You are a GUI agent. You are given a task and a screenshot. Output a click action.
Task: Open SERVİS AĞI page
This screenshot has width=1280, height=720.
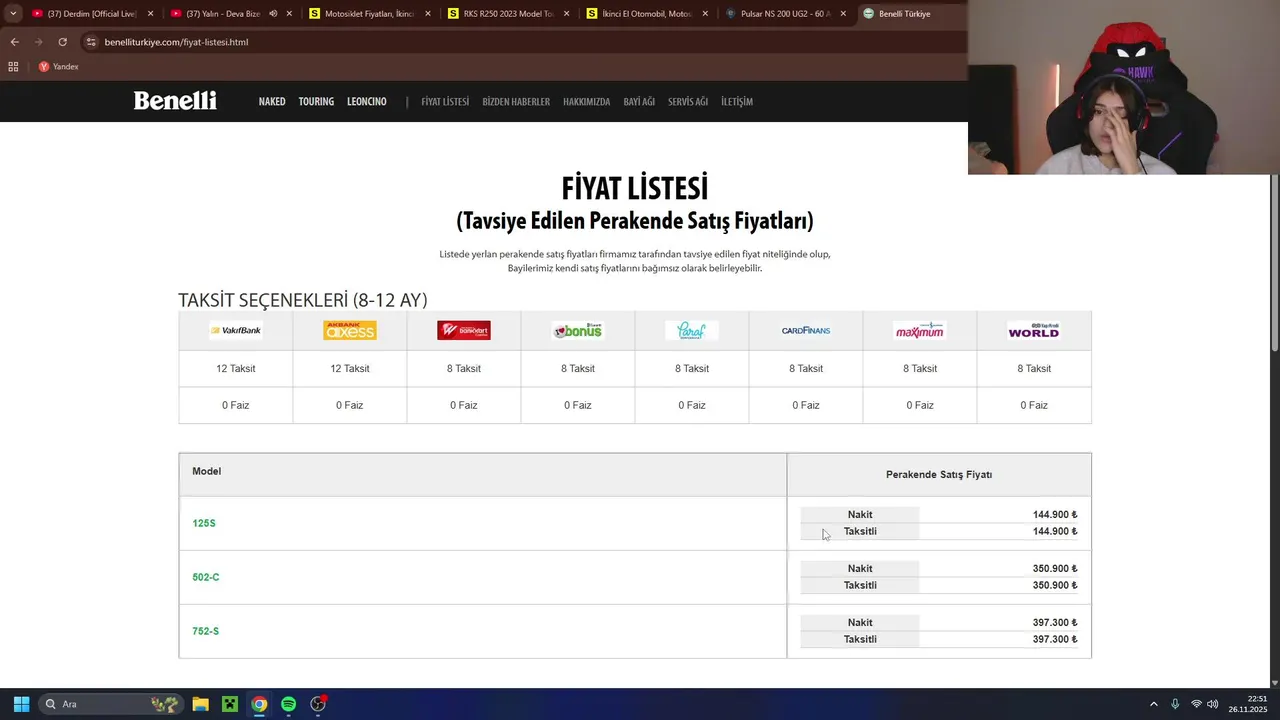(x=688, y=102)
